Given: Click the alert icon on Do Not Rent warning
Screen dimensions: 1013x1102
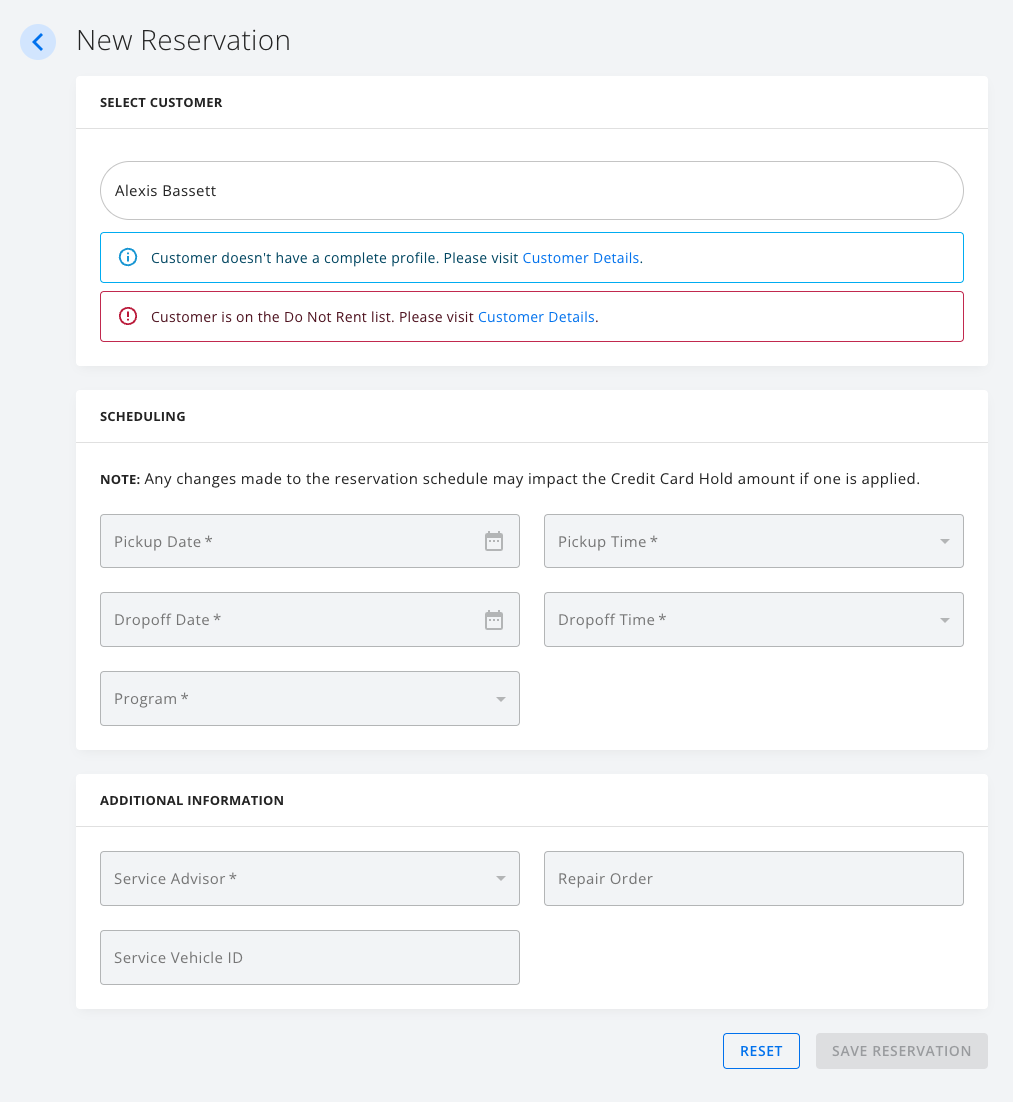Looking at the screenshot, I should click(x=127, y=316).
